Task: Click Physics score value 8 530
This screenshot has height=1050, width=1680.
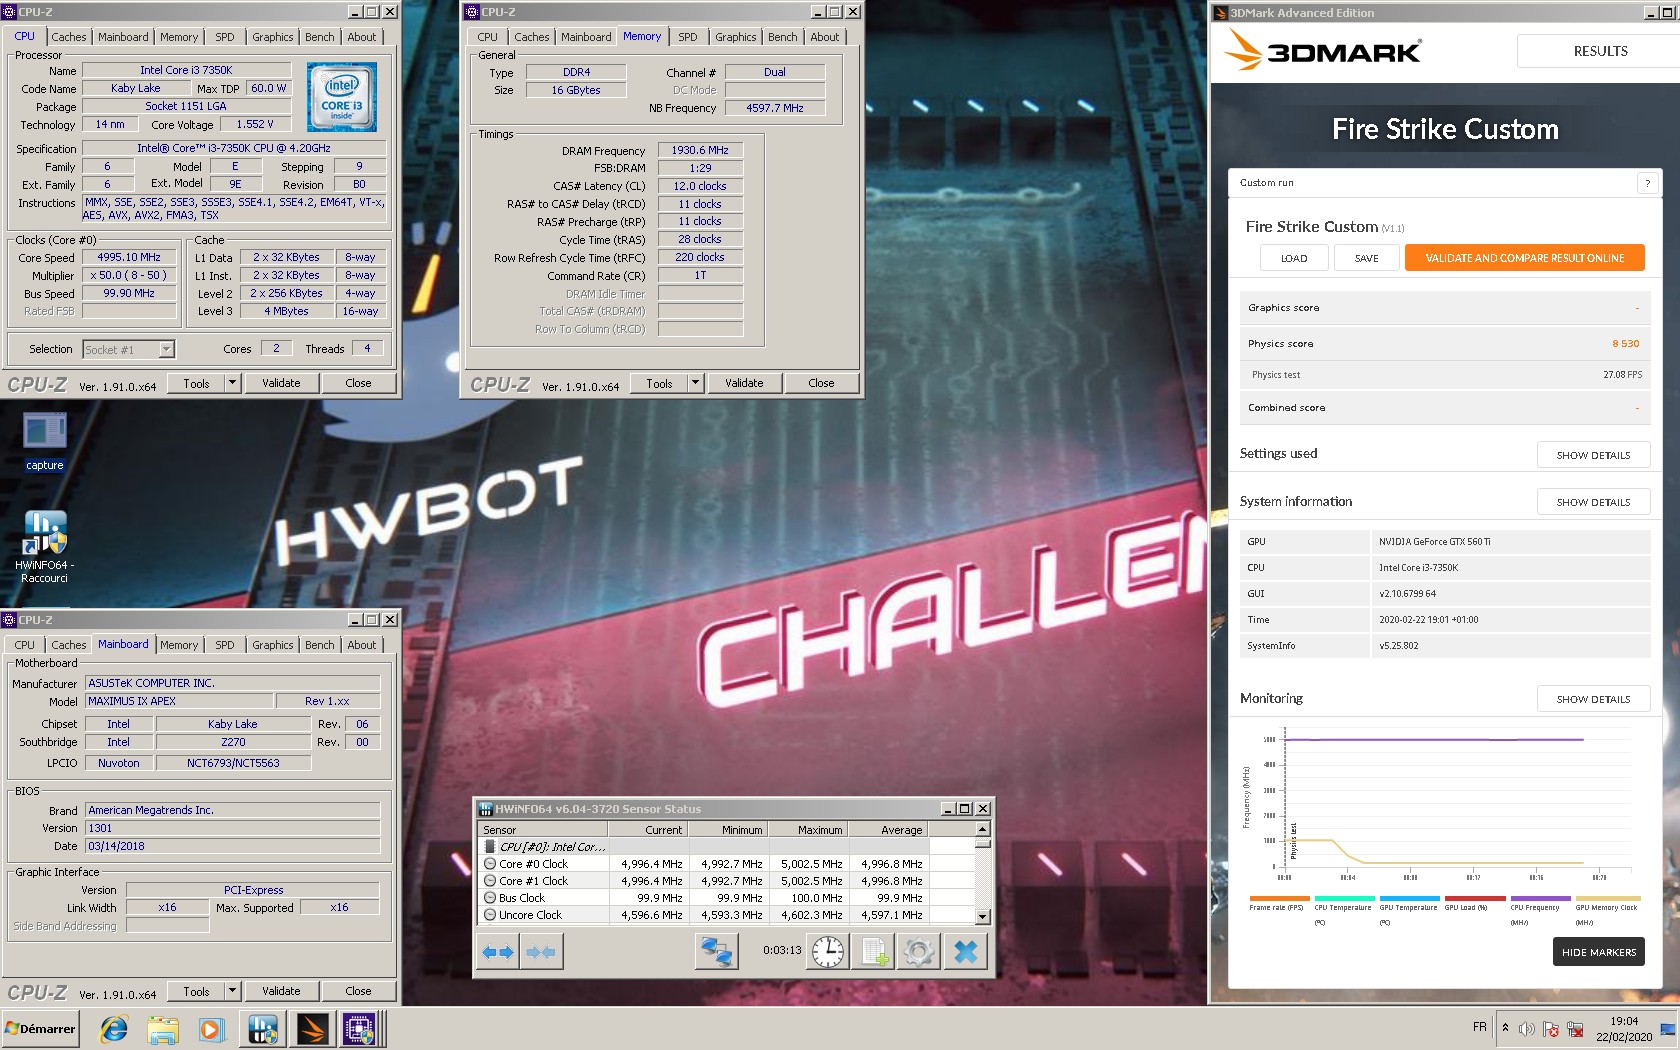Action: pyautogui.click(x=1625, y=343)
